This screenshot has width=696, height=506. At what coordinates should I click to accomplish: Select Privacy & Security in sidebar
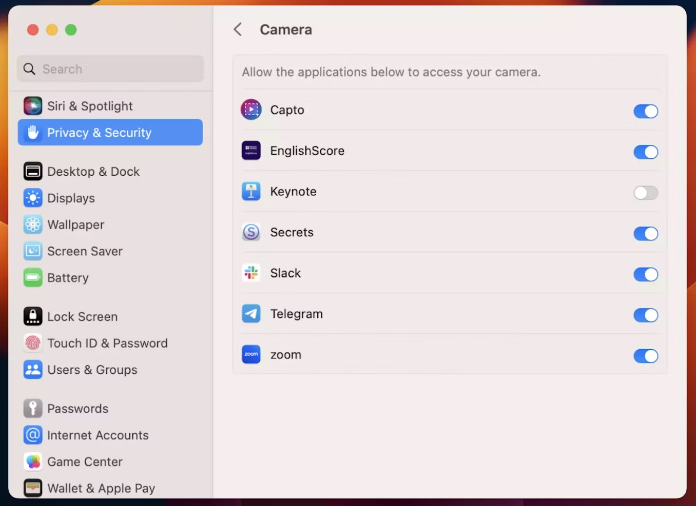(x=110, y=132)
